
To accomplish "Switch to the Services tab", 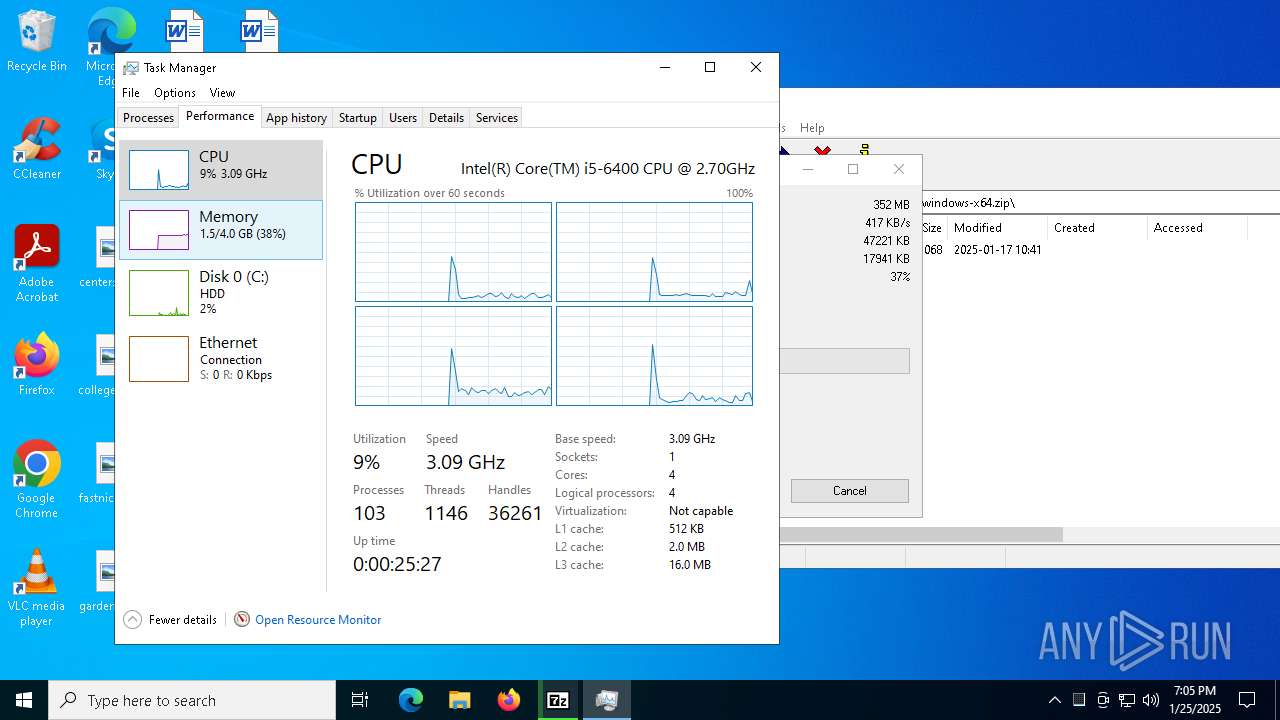I will (497, 117).
